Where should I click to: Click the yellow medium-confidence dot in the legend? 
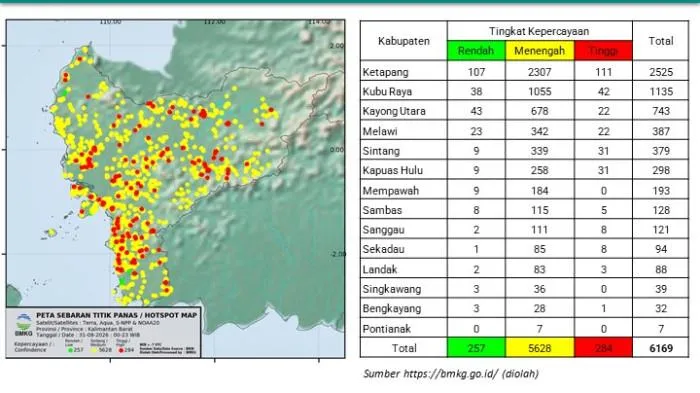[x=94, y=350]
